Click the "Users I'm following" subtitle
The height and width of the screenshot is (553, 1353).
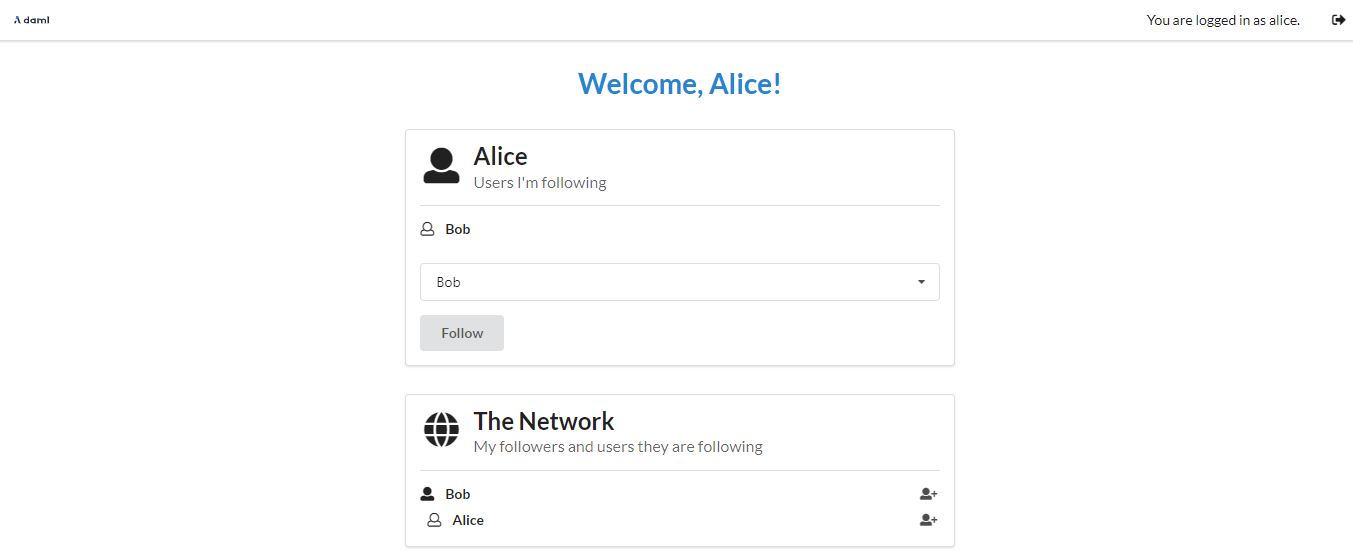pos(540,183)
